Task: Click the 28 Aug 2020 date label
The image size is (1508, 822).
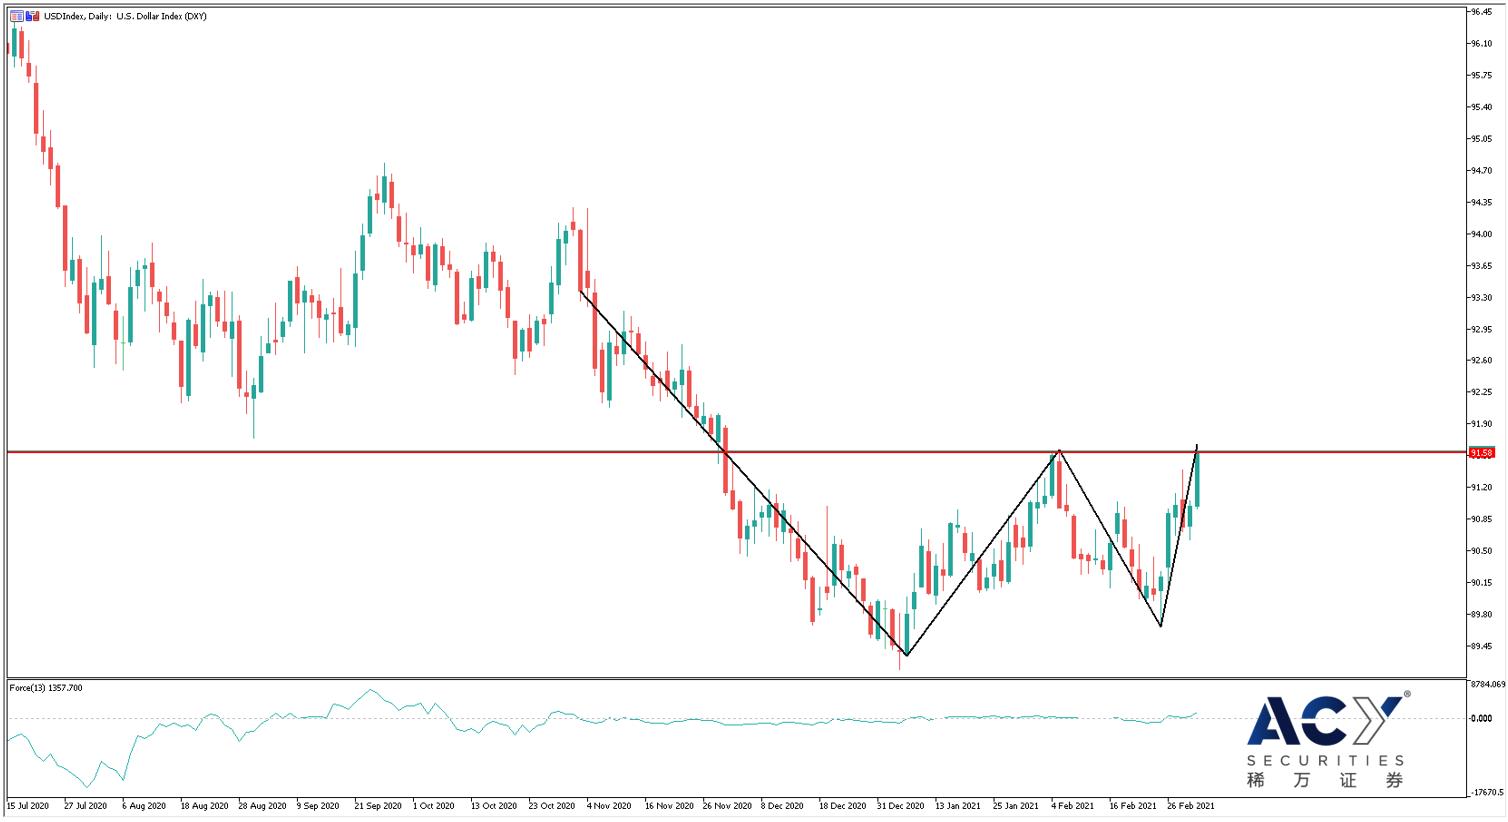Action: [x=261, y=805]
